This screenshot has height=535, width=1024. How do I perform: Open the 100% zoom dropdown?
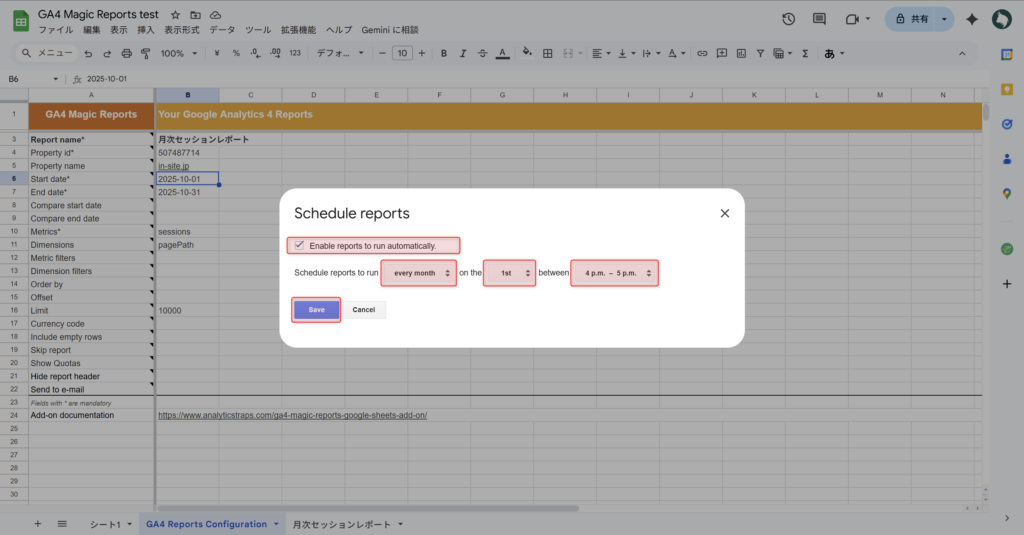[179, 54]
